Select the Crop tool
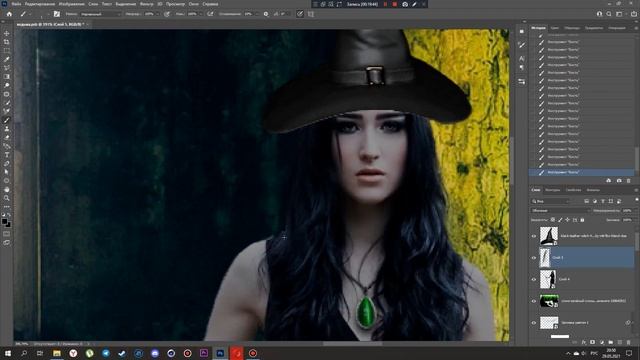Image resolution: width=640 pixels, height=360 pixels. [x=7, y=42]
